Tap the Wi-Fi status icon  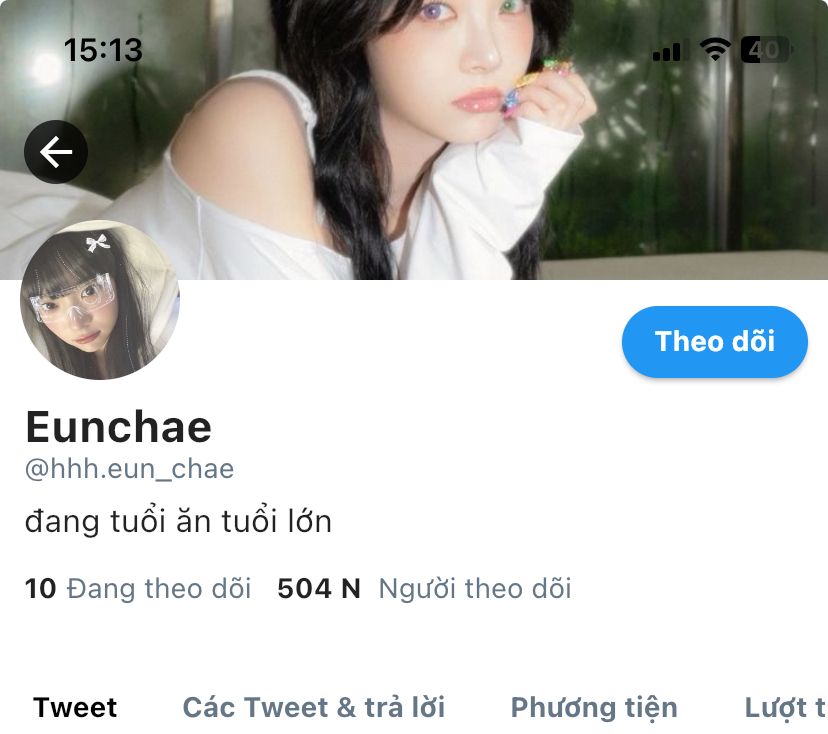[x=715, y=50]
